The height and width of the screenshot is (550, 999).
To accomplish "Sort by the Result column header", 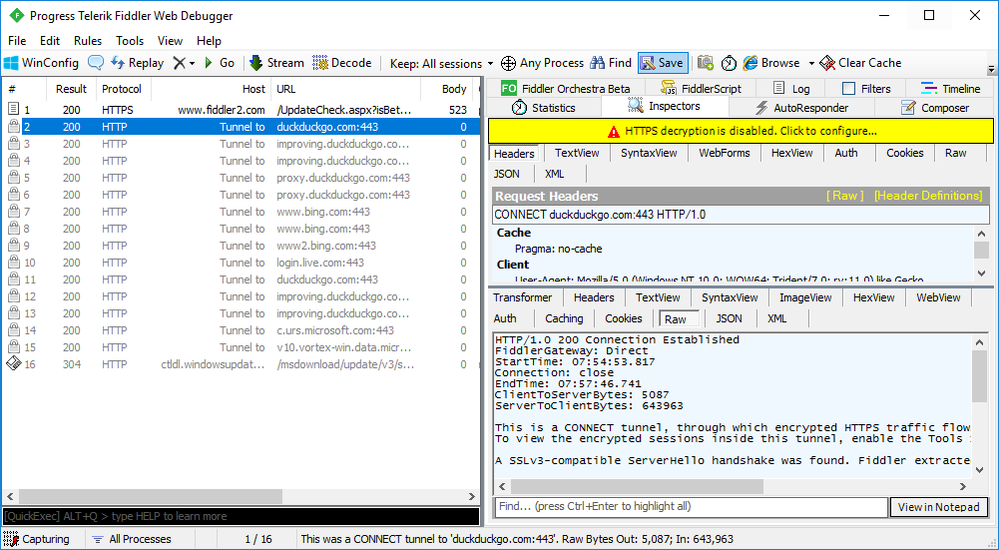I will (x=71, y=89).
